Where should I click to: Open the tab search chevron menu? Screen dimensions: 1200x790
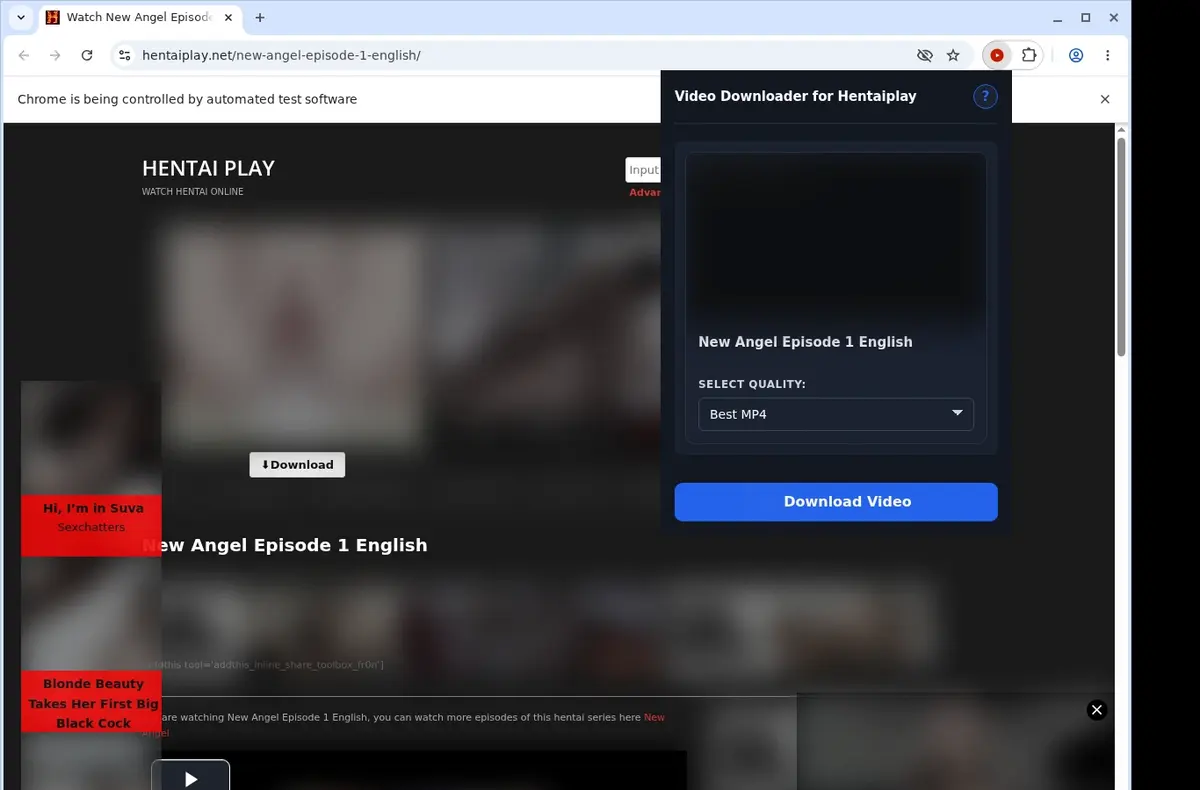point(21,17)
